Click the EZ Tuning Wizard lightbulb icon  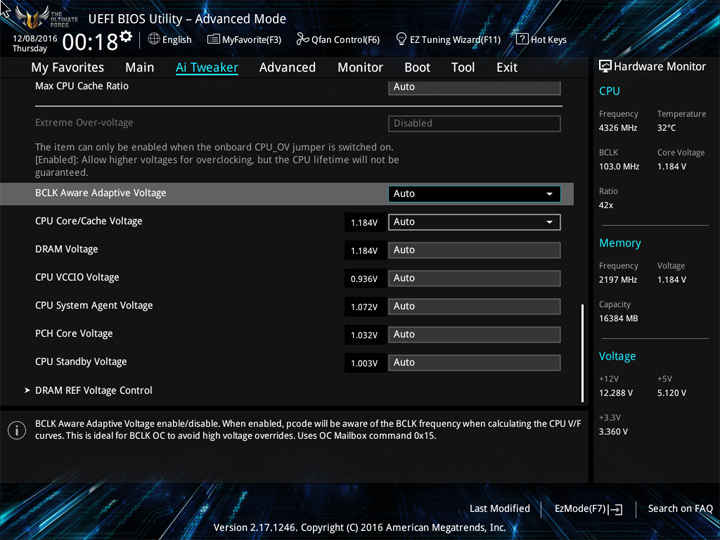[401, 39]
